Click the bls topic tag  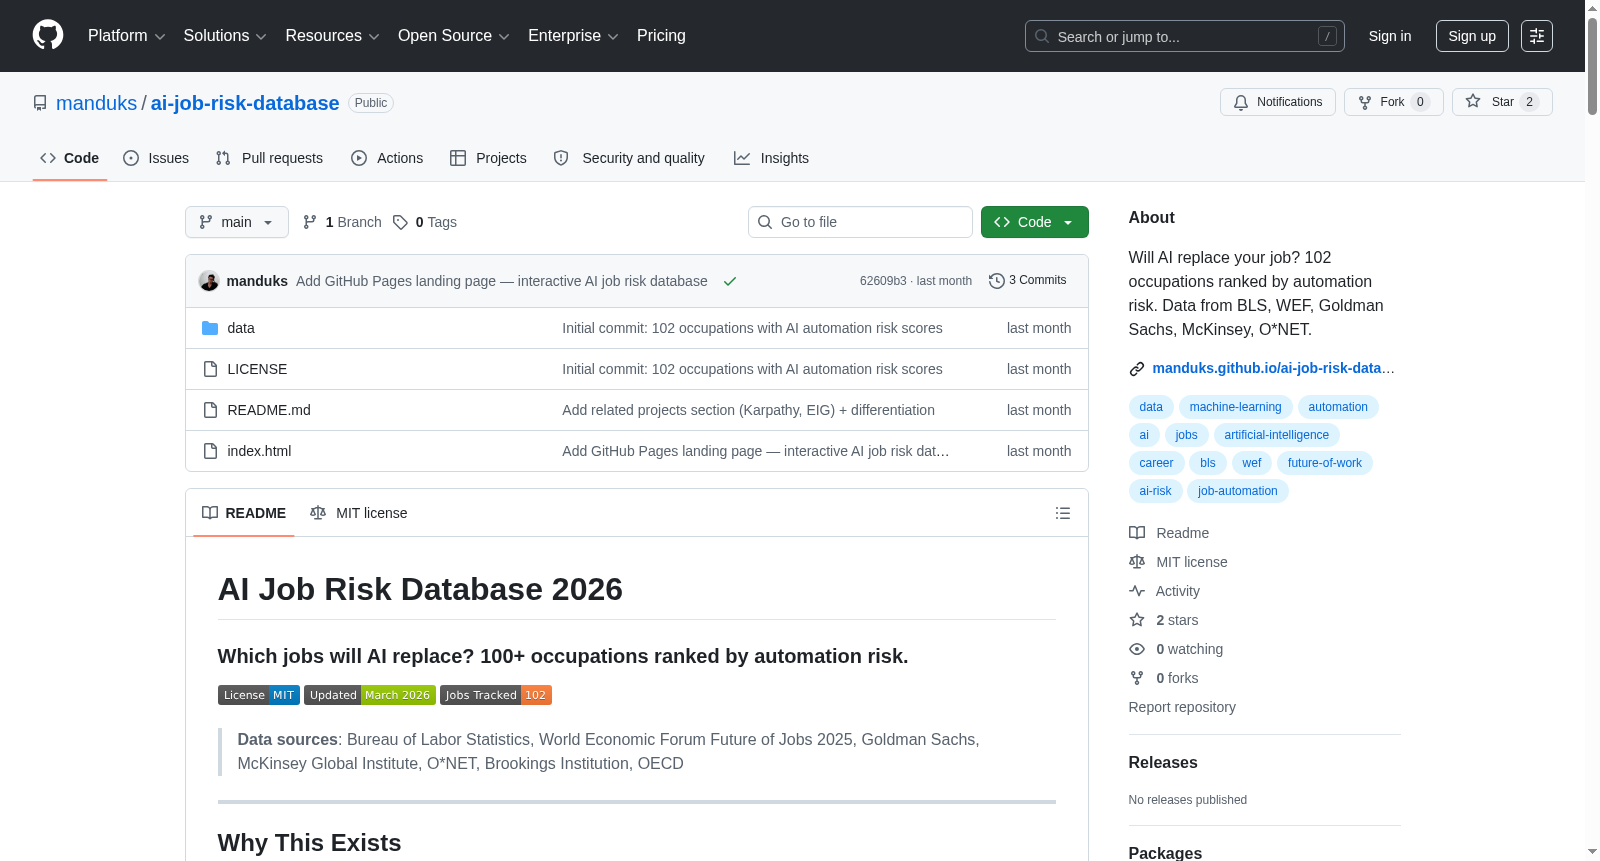coord(1208,463)
